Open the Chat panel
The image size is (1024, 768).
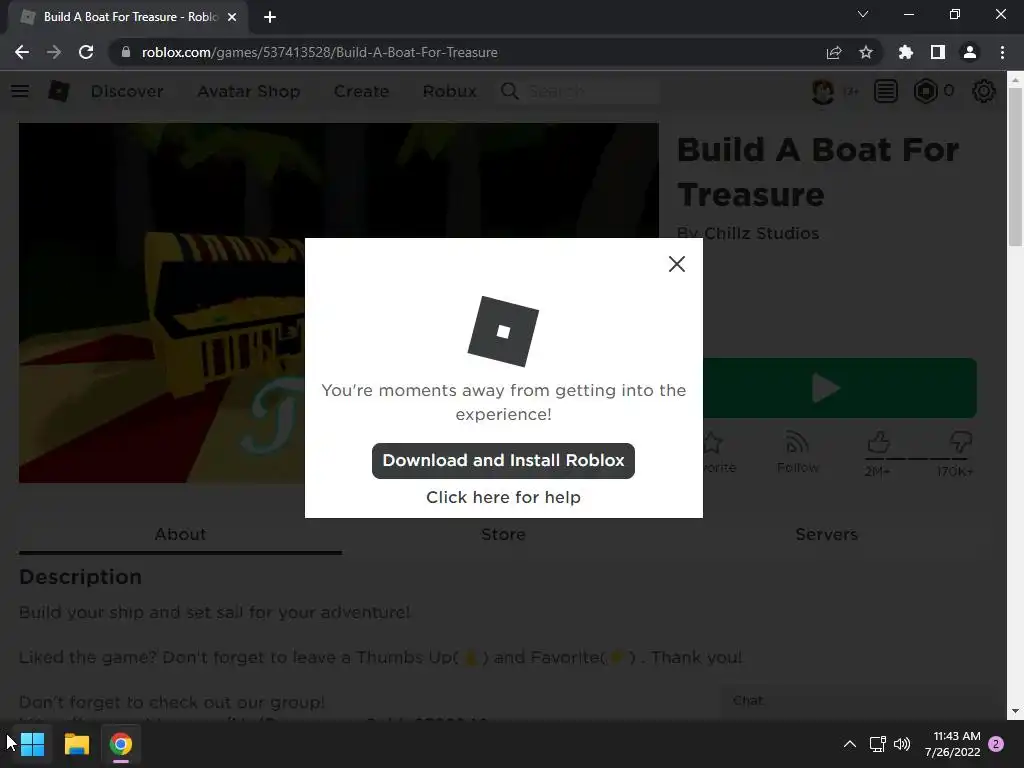point(862,701)
